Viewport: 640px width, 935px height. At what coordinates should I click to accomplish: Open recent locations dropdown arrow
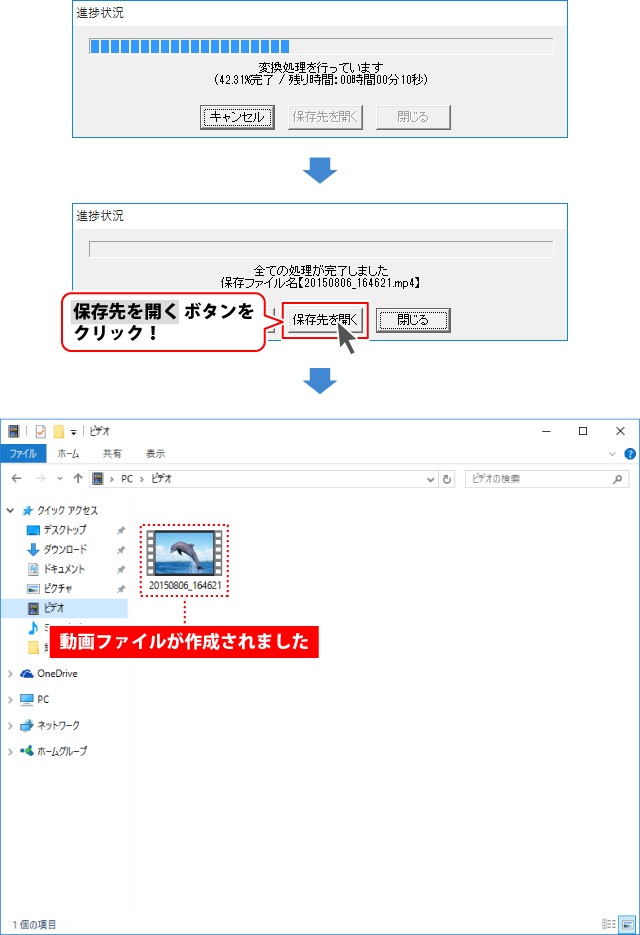tap(60, 478)
